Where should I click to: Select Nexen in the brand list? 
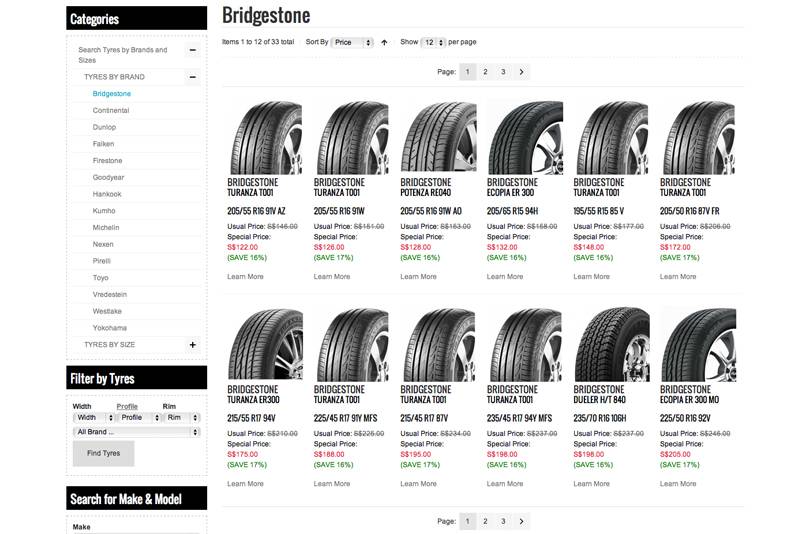(x=103, y=245)
